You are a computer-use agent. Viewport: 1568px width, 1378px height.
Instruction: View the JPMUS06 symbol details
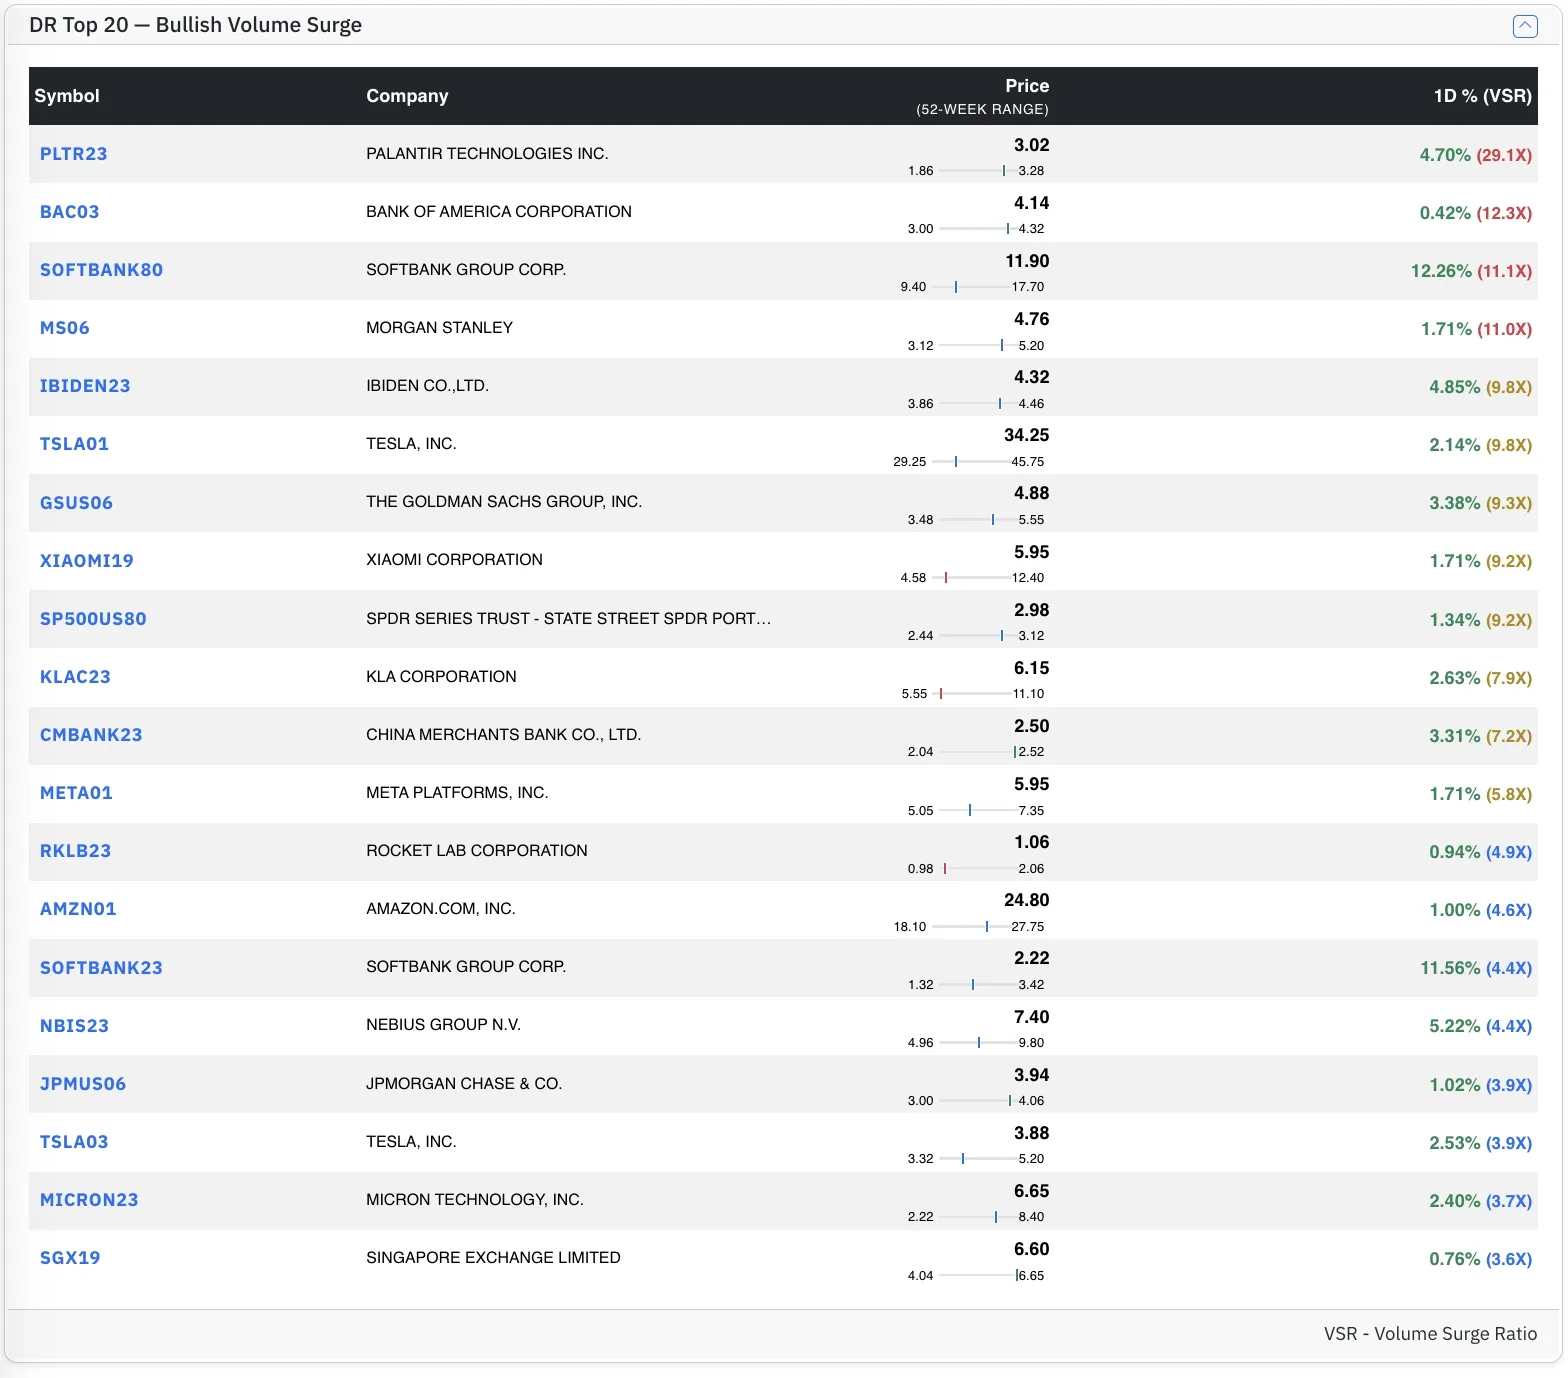(83, 1084)
